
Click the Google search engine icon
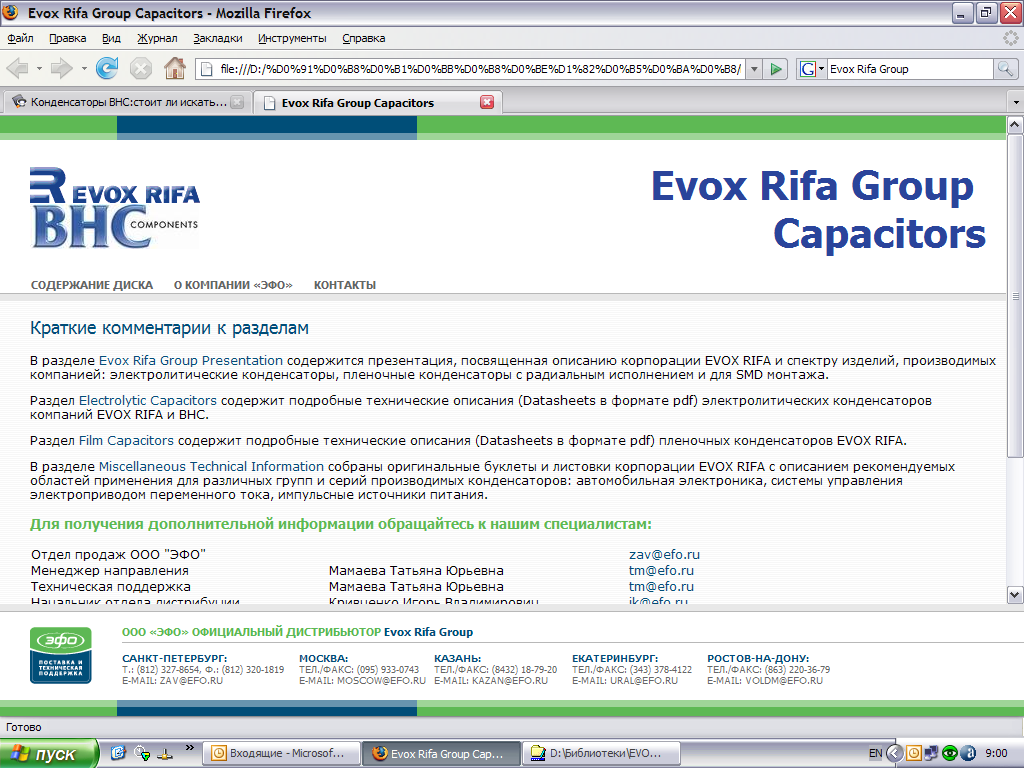pyautogui.click(x=807, y=69)
